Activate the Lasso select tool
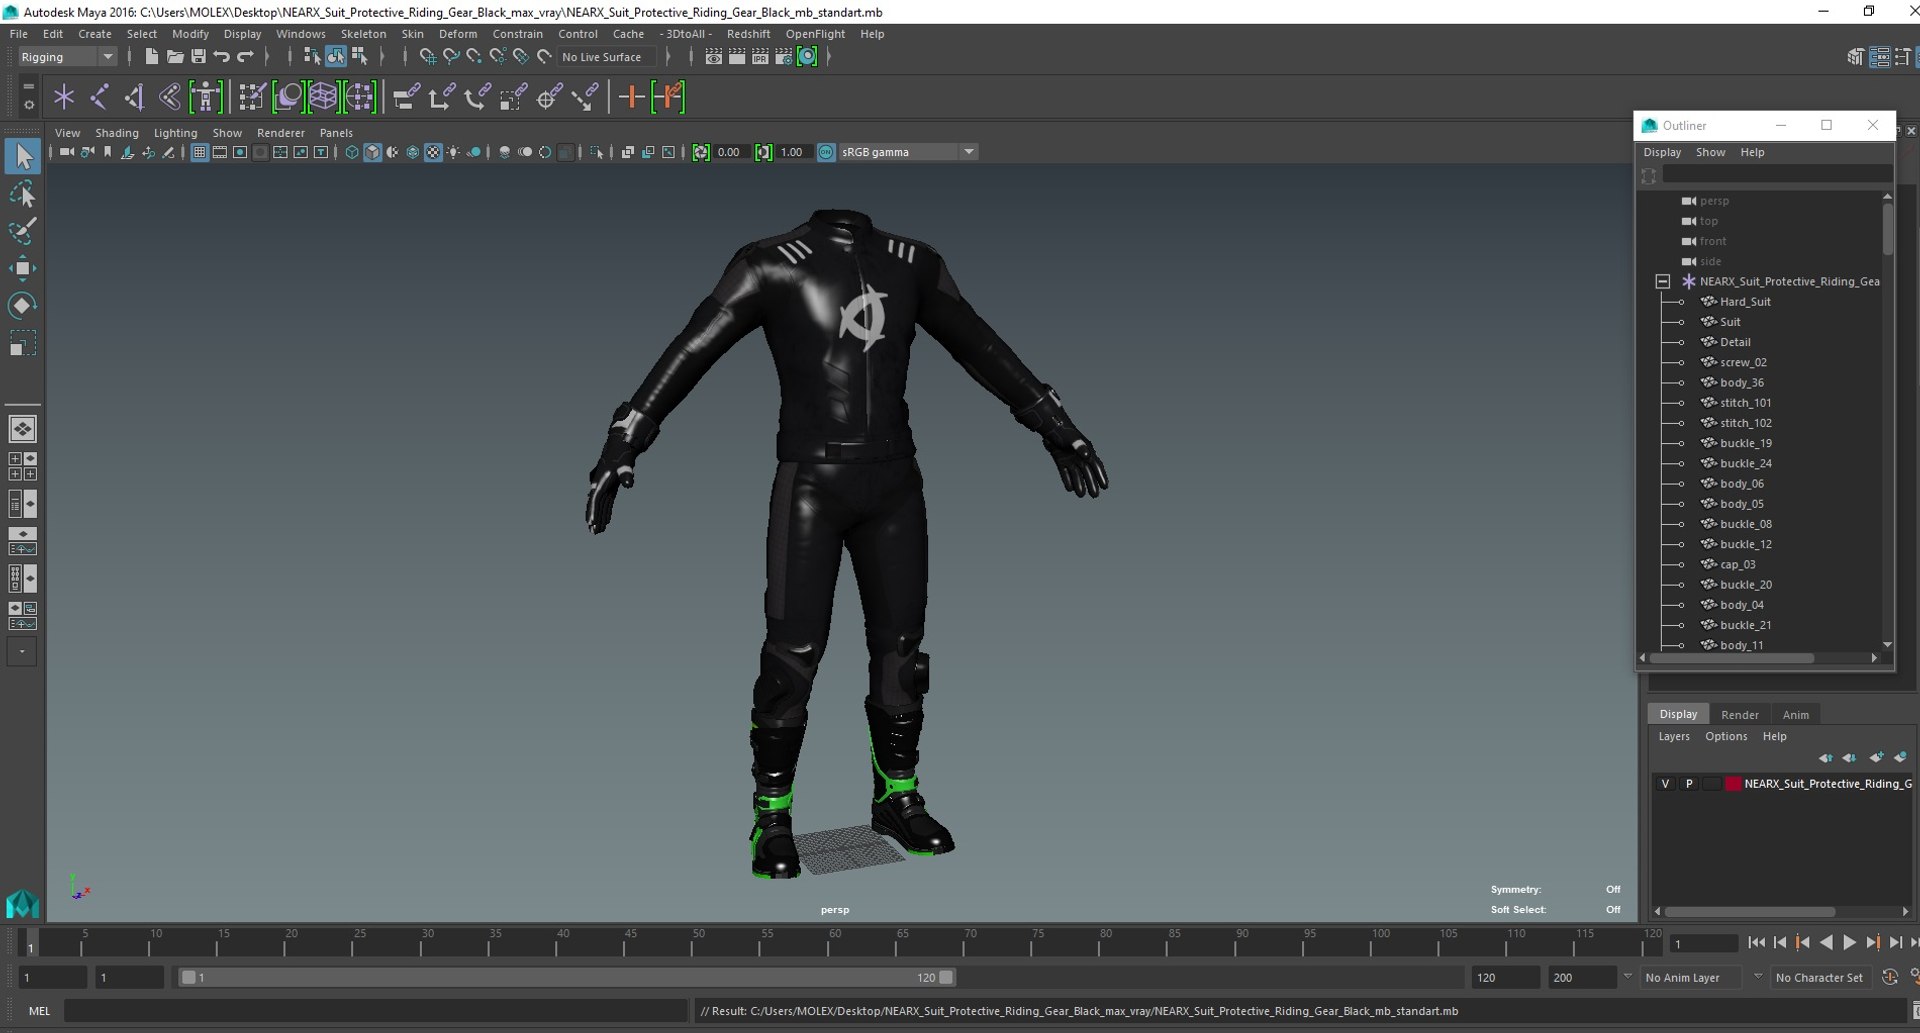This screenshot has height=1033, width=1920. tap(23, 194)
